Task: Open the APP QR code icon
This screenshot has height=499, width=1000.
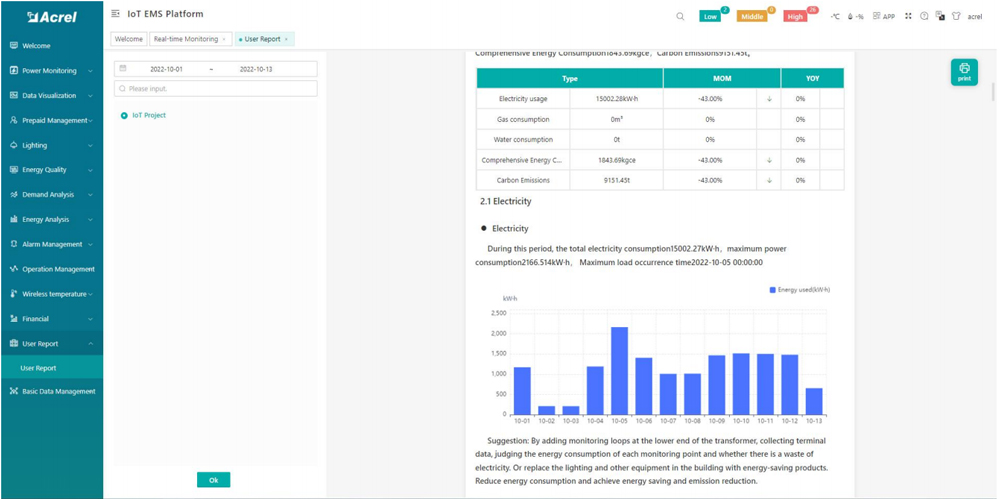Action: tap(876, 16)
